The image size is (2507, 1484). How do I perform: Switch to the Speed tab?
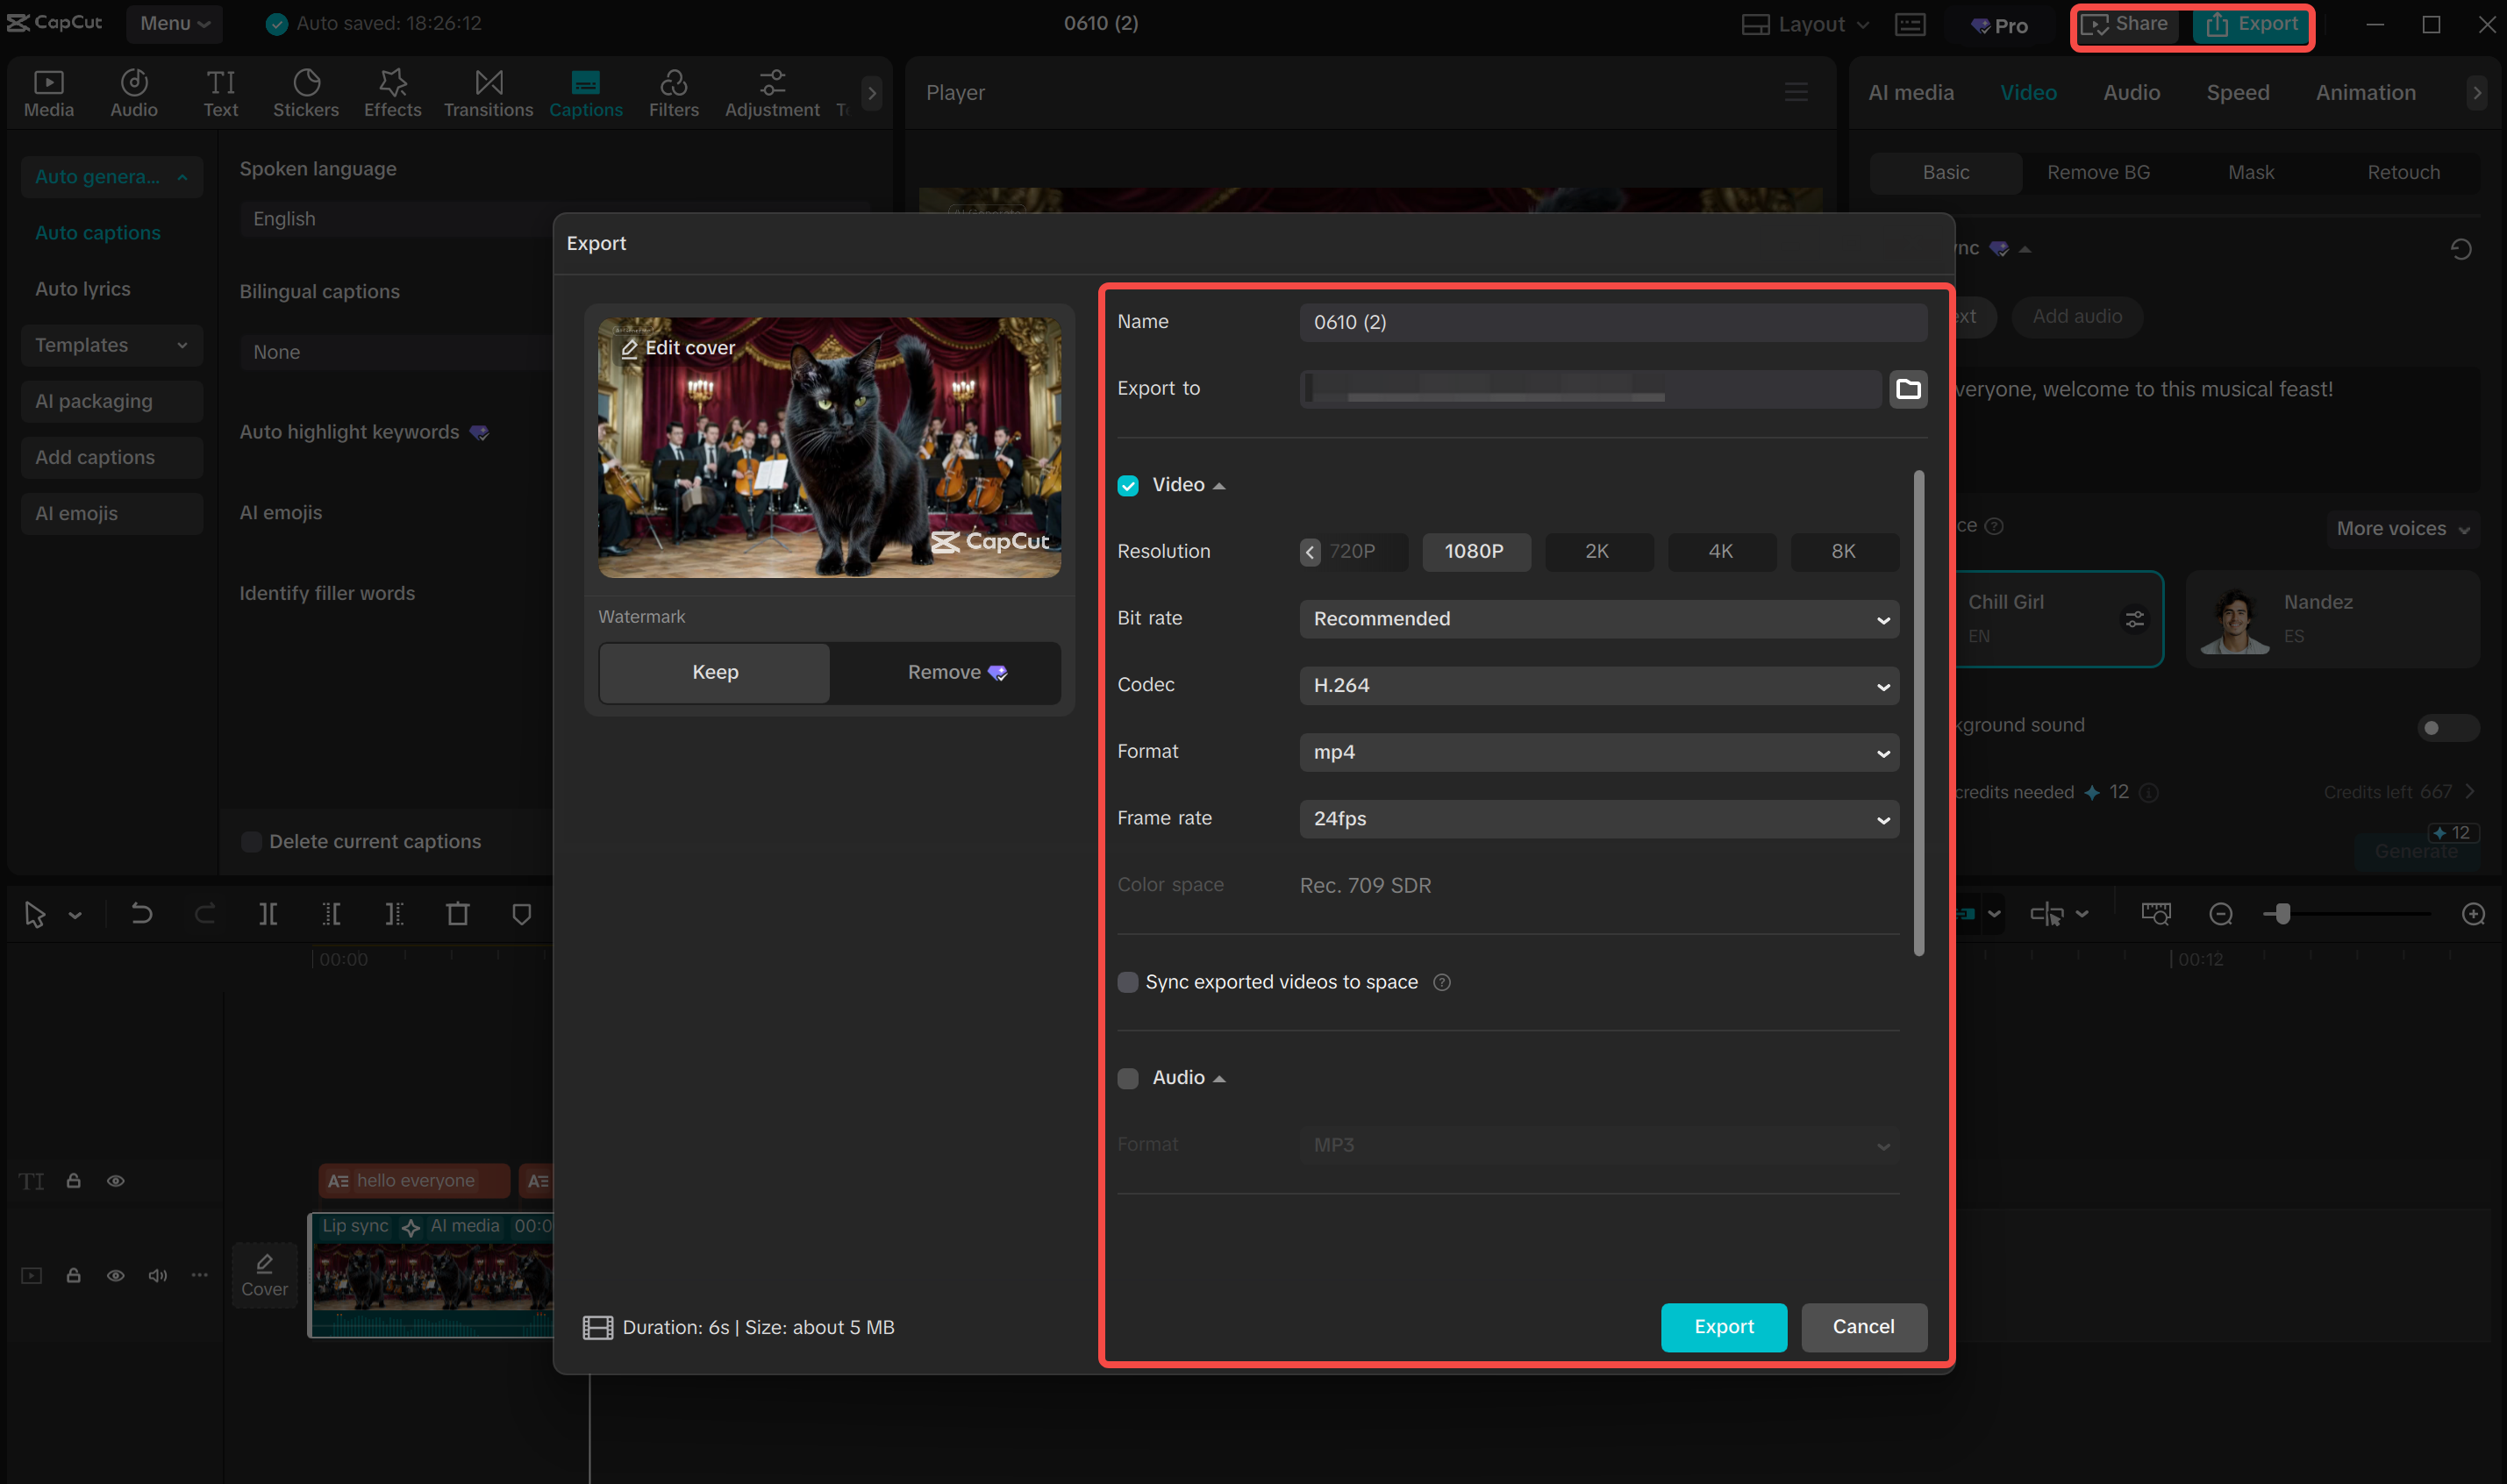point(2238,92)
